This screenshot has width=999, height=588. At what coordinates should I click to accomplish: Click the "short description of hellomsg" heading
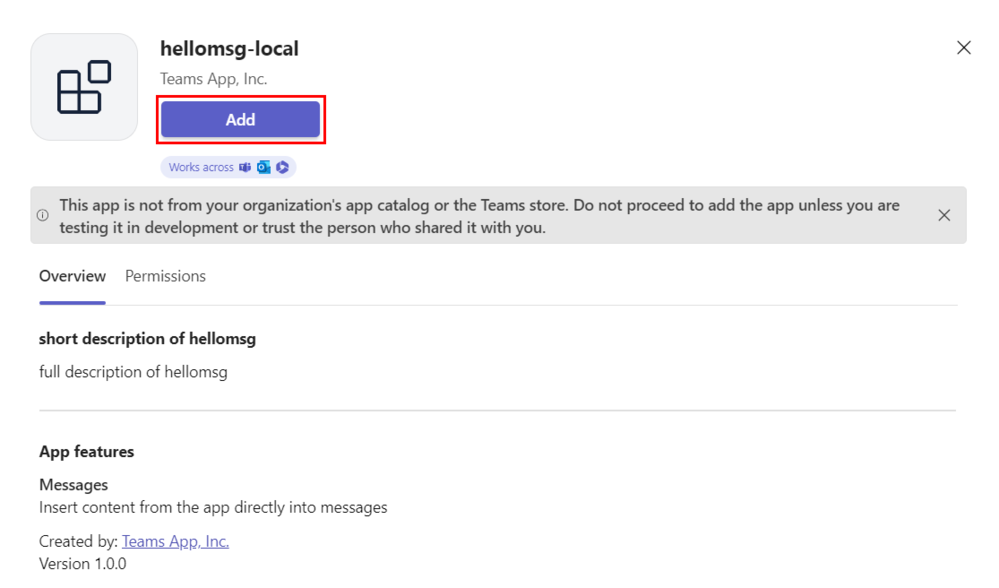(147, 339)
